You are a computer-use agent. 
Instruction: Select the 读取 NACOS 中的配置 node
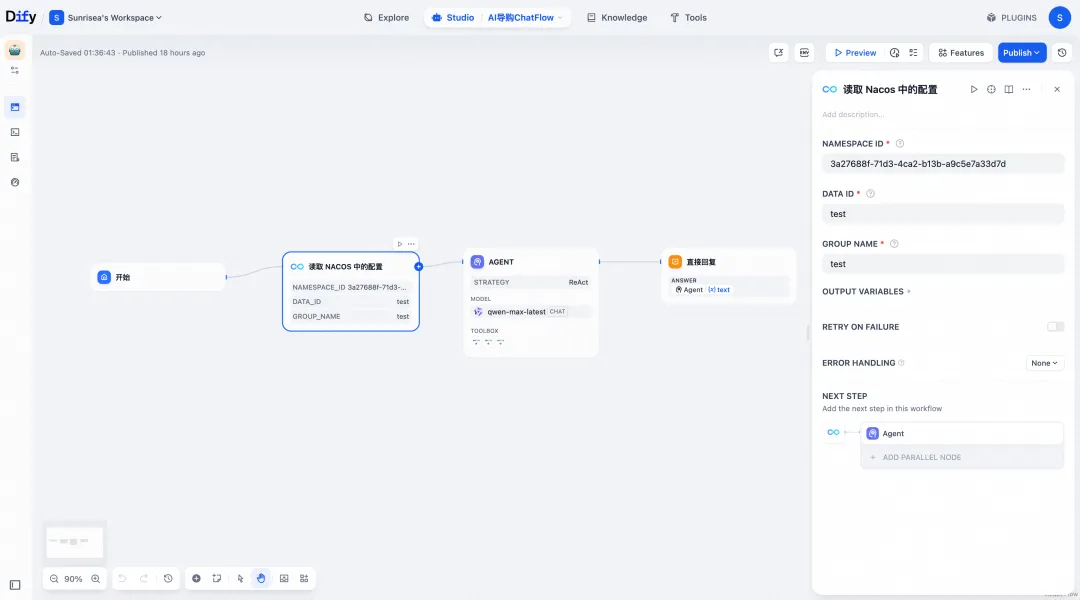(351, 291)
